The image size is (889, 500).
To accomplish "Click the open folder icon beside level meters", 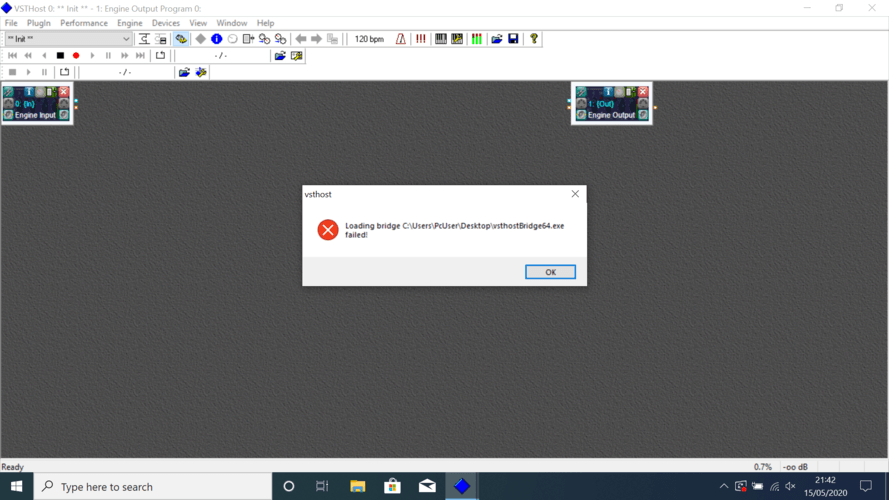I will [497, 39].
